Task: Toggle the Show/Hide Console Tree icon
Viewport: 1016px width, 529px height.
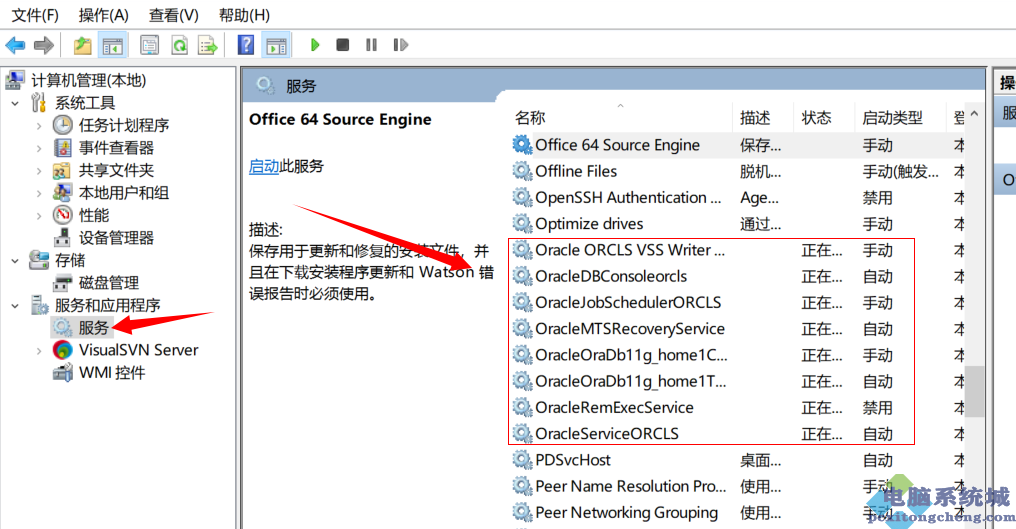Action: 112,45
